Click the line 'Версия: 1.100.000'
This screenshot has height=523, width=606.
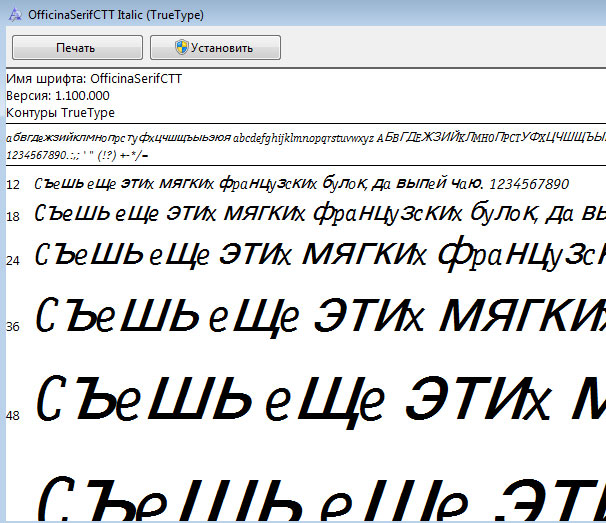(58, 96)
